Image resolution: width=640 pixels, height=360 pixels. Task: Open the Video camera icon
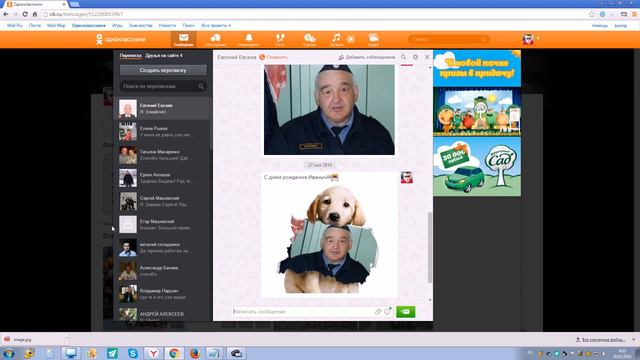click(373, 39)
